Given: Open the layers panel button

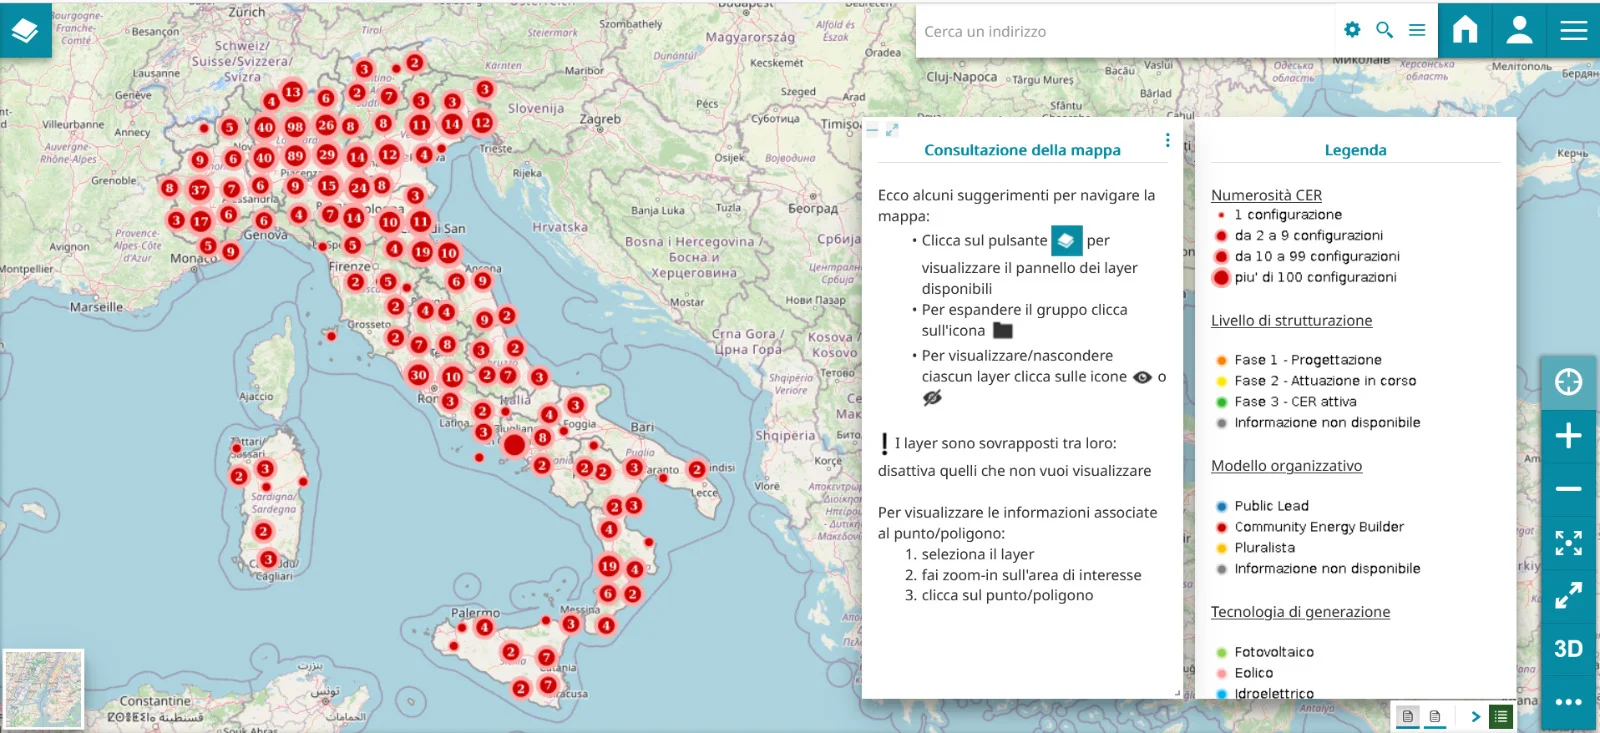Looking at the screenshot, I should point(25,30).
